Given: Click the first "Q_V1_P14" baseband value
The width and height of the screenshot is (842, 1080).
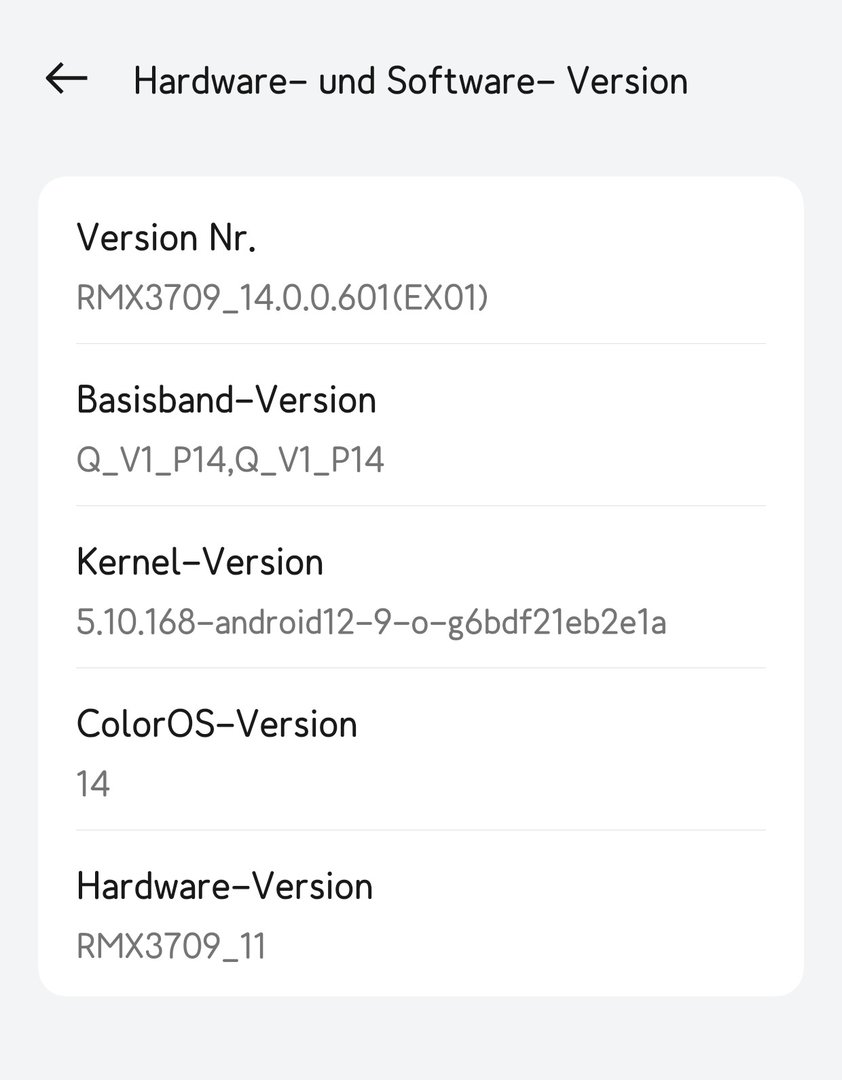Looking at the screenshot, I should point(146,460).
